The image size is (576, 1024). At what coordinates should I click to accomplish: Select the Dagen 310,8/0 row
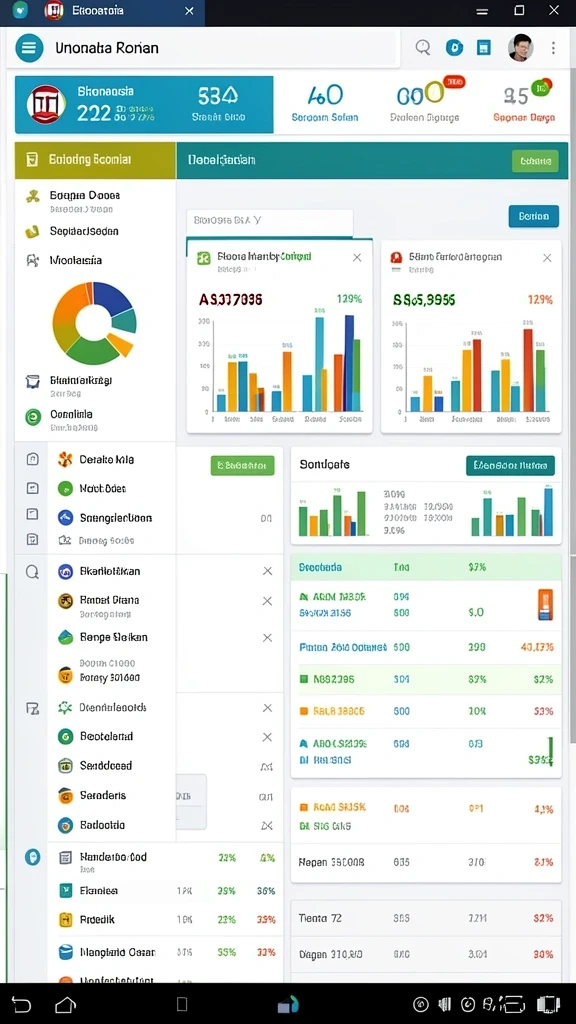click(x=426, y=955)
